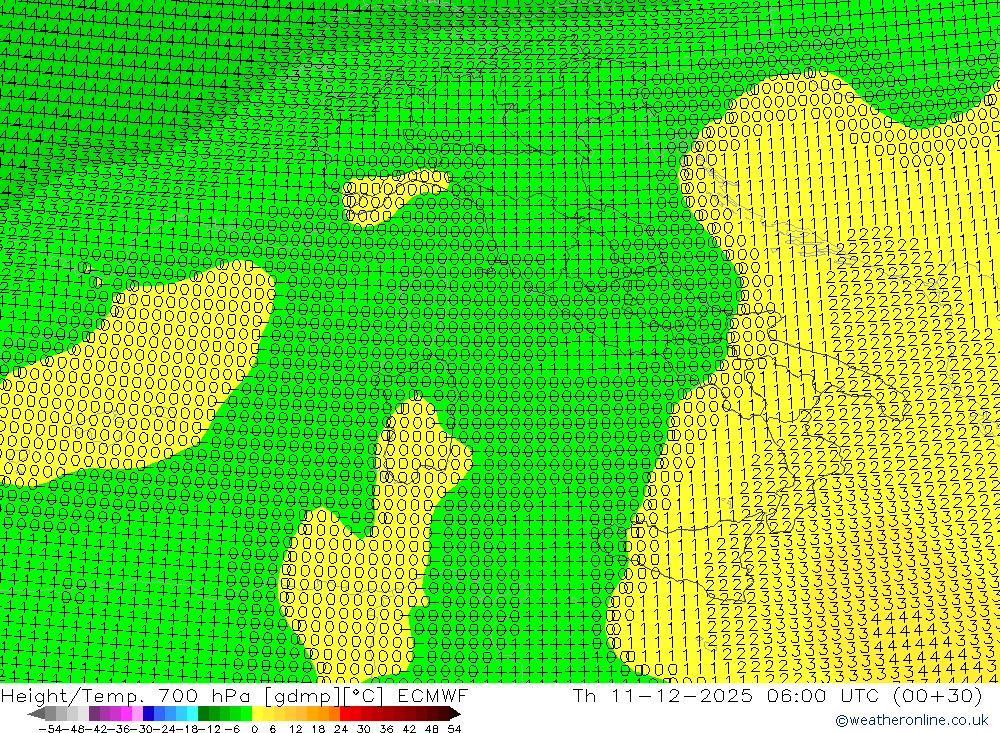Click the legend value 54
1000x733 pixels.
point(454,729)
